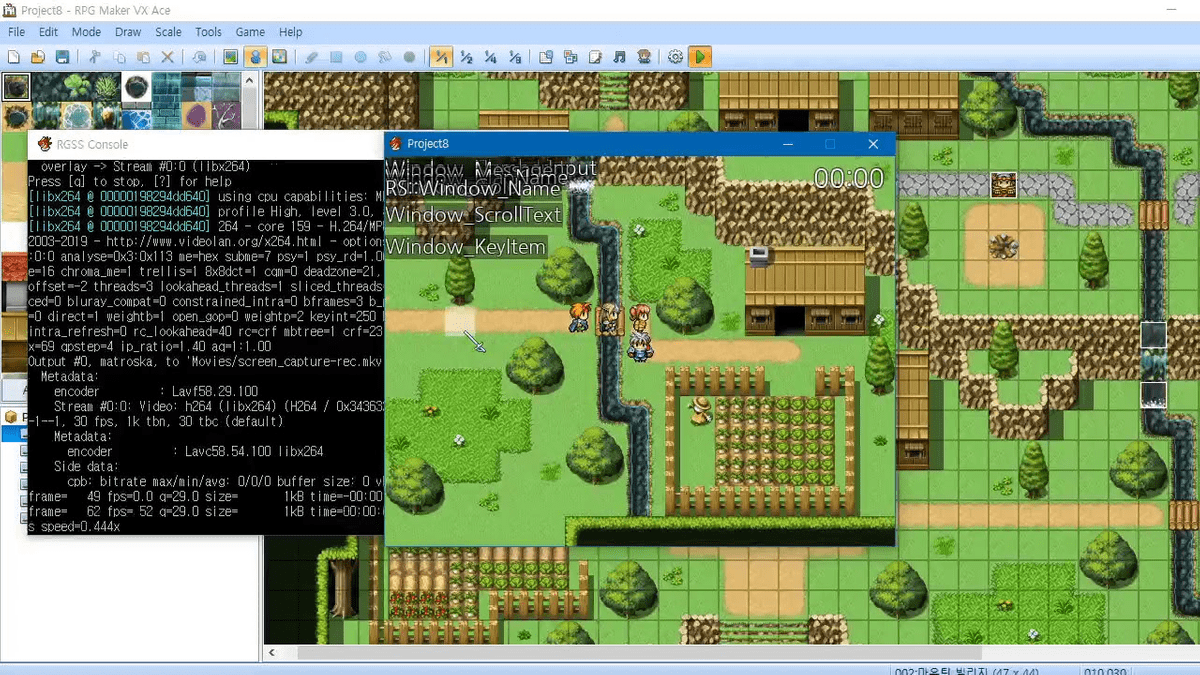Click the RGSS Console window title bar
The width and height of the screenshot is (1200, 675).
206,144
